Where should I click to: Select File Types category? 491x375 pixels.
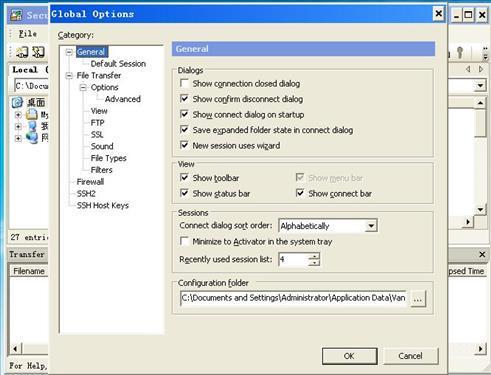tap(108, 158)
